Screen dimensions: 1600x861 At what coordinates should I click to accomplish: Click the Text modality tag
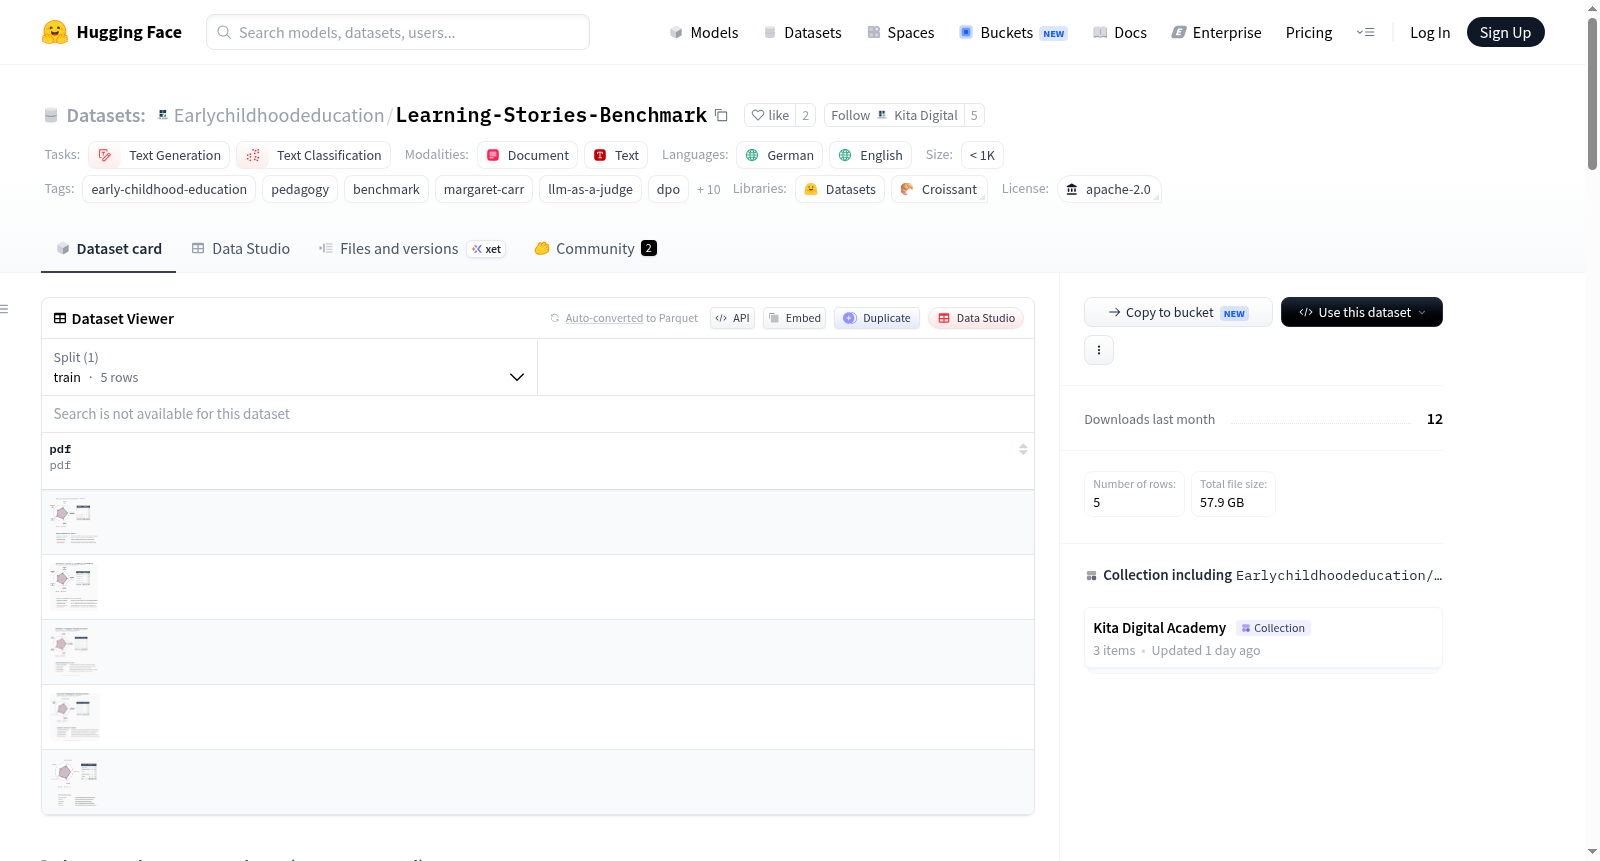click(616, 155)
